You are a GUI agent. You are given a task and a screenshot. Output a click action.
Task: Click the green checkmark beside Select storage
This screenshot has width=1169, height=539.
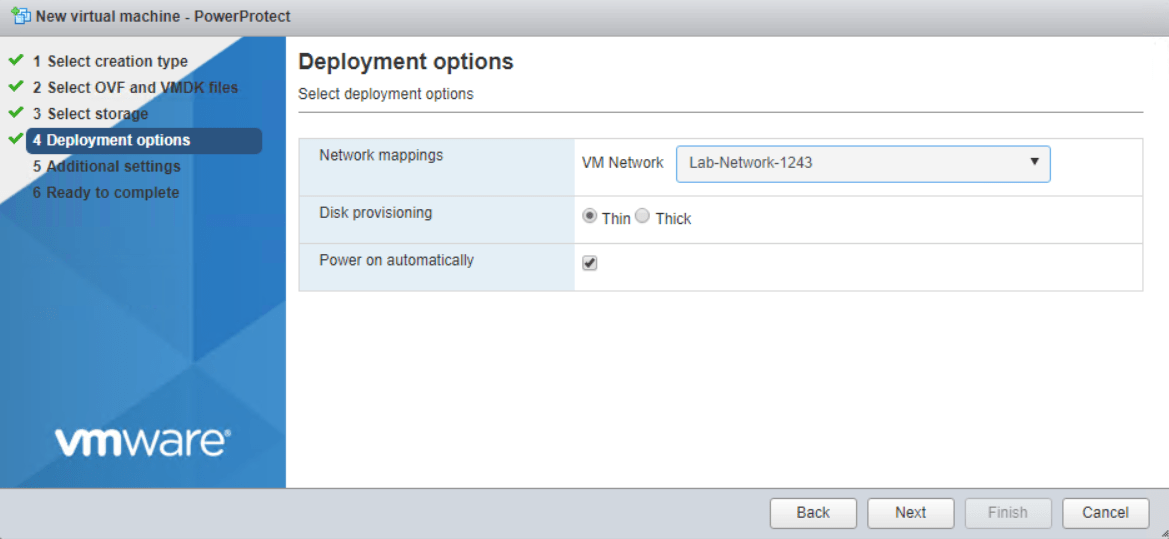16,112
